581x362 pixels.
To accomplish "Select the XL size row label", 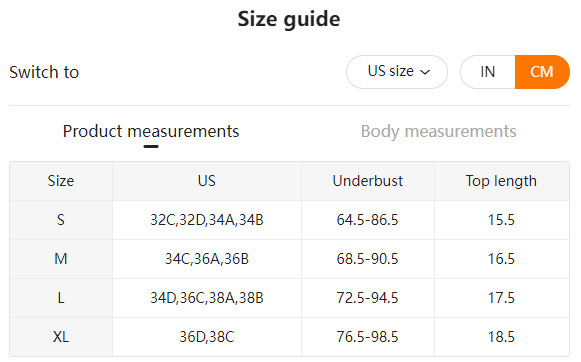I will tap(61, 337).
